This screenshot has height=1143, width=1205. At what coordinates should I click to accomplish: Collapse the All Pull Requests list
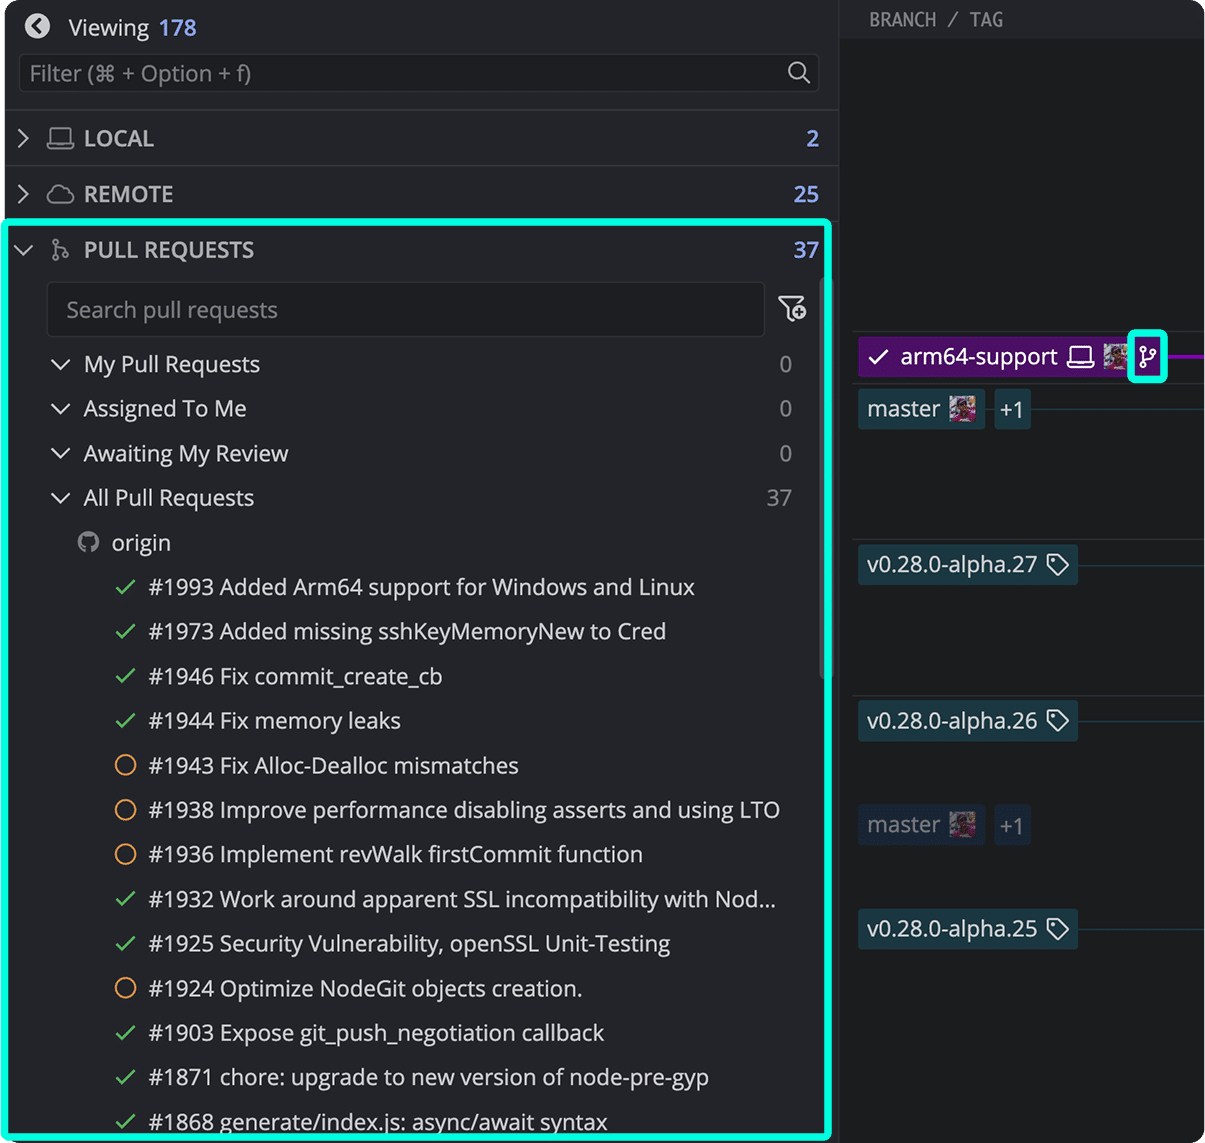coord(60,497)
